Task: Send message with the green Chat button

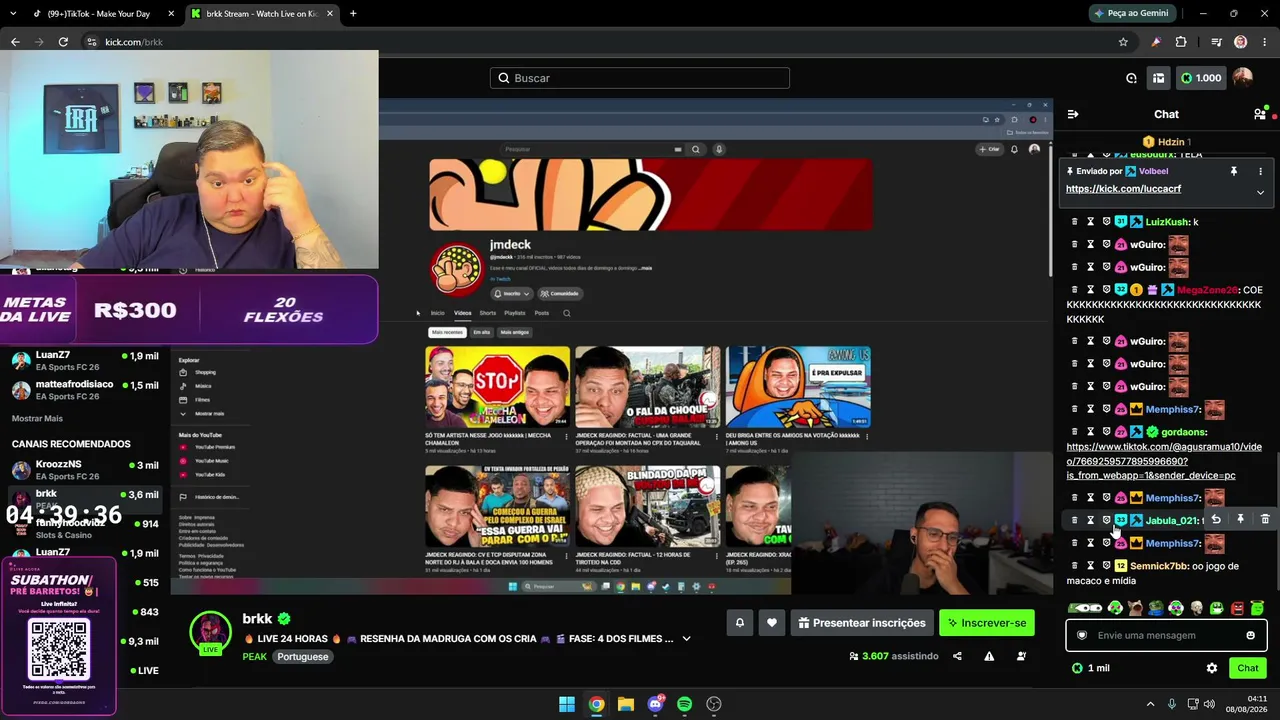Action: tap(1248, 668)
